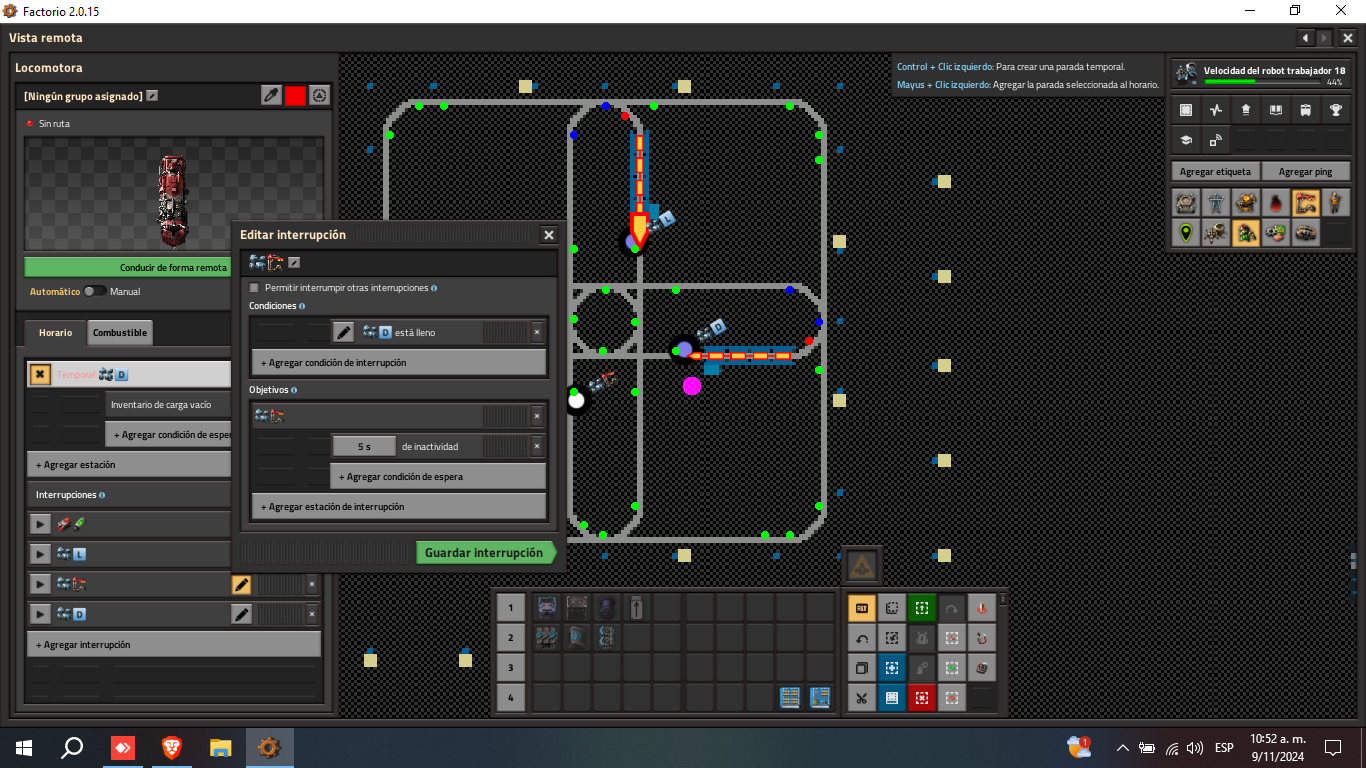The image size is (1366, 768).
Task: Switch to the Combustible tab
Action: click(120, 332)
